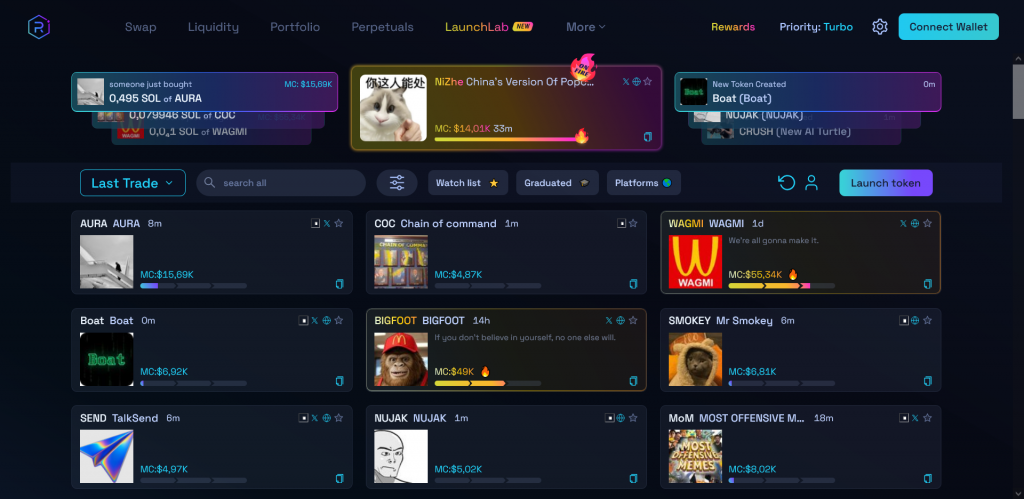Open the settings gear icon
The width and height of the screenshot is (1024, 499).
880,27
